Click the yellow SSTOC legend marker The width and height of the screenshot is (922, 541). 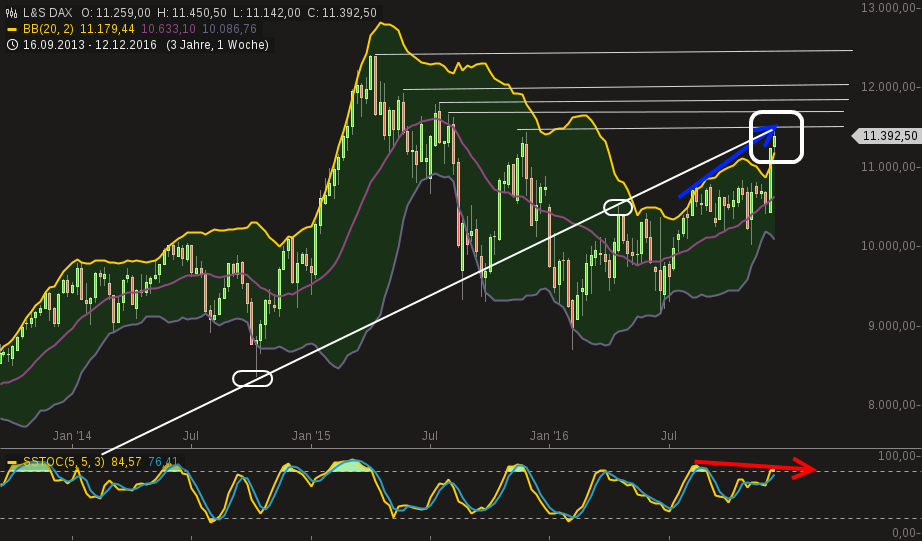(x=12, y=462)
